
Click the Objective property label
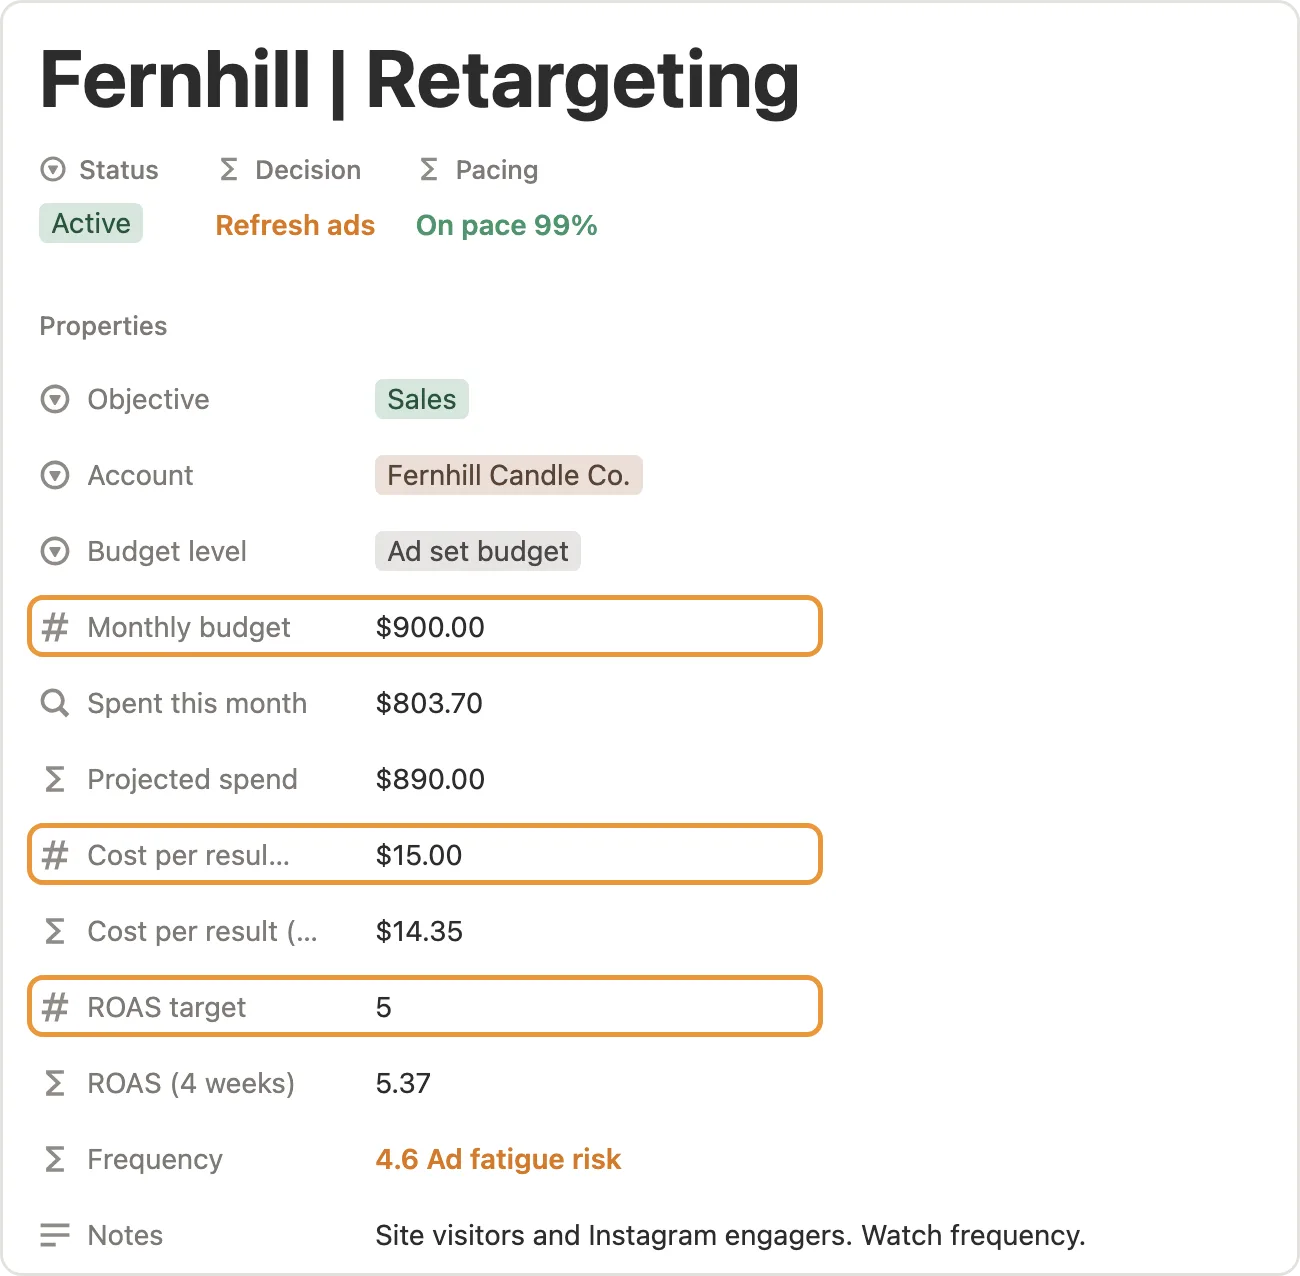point(149,400)
